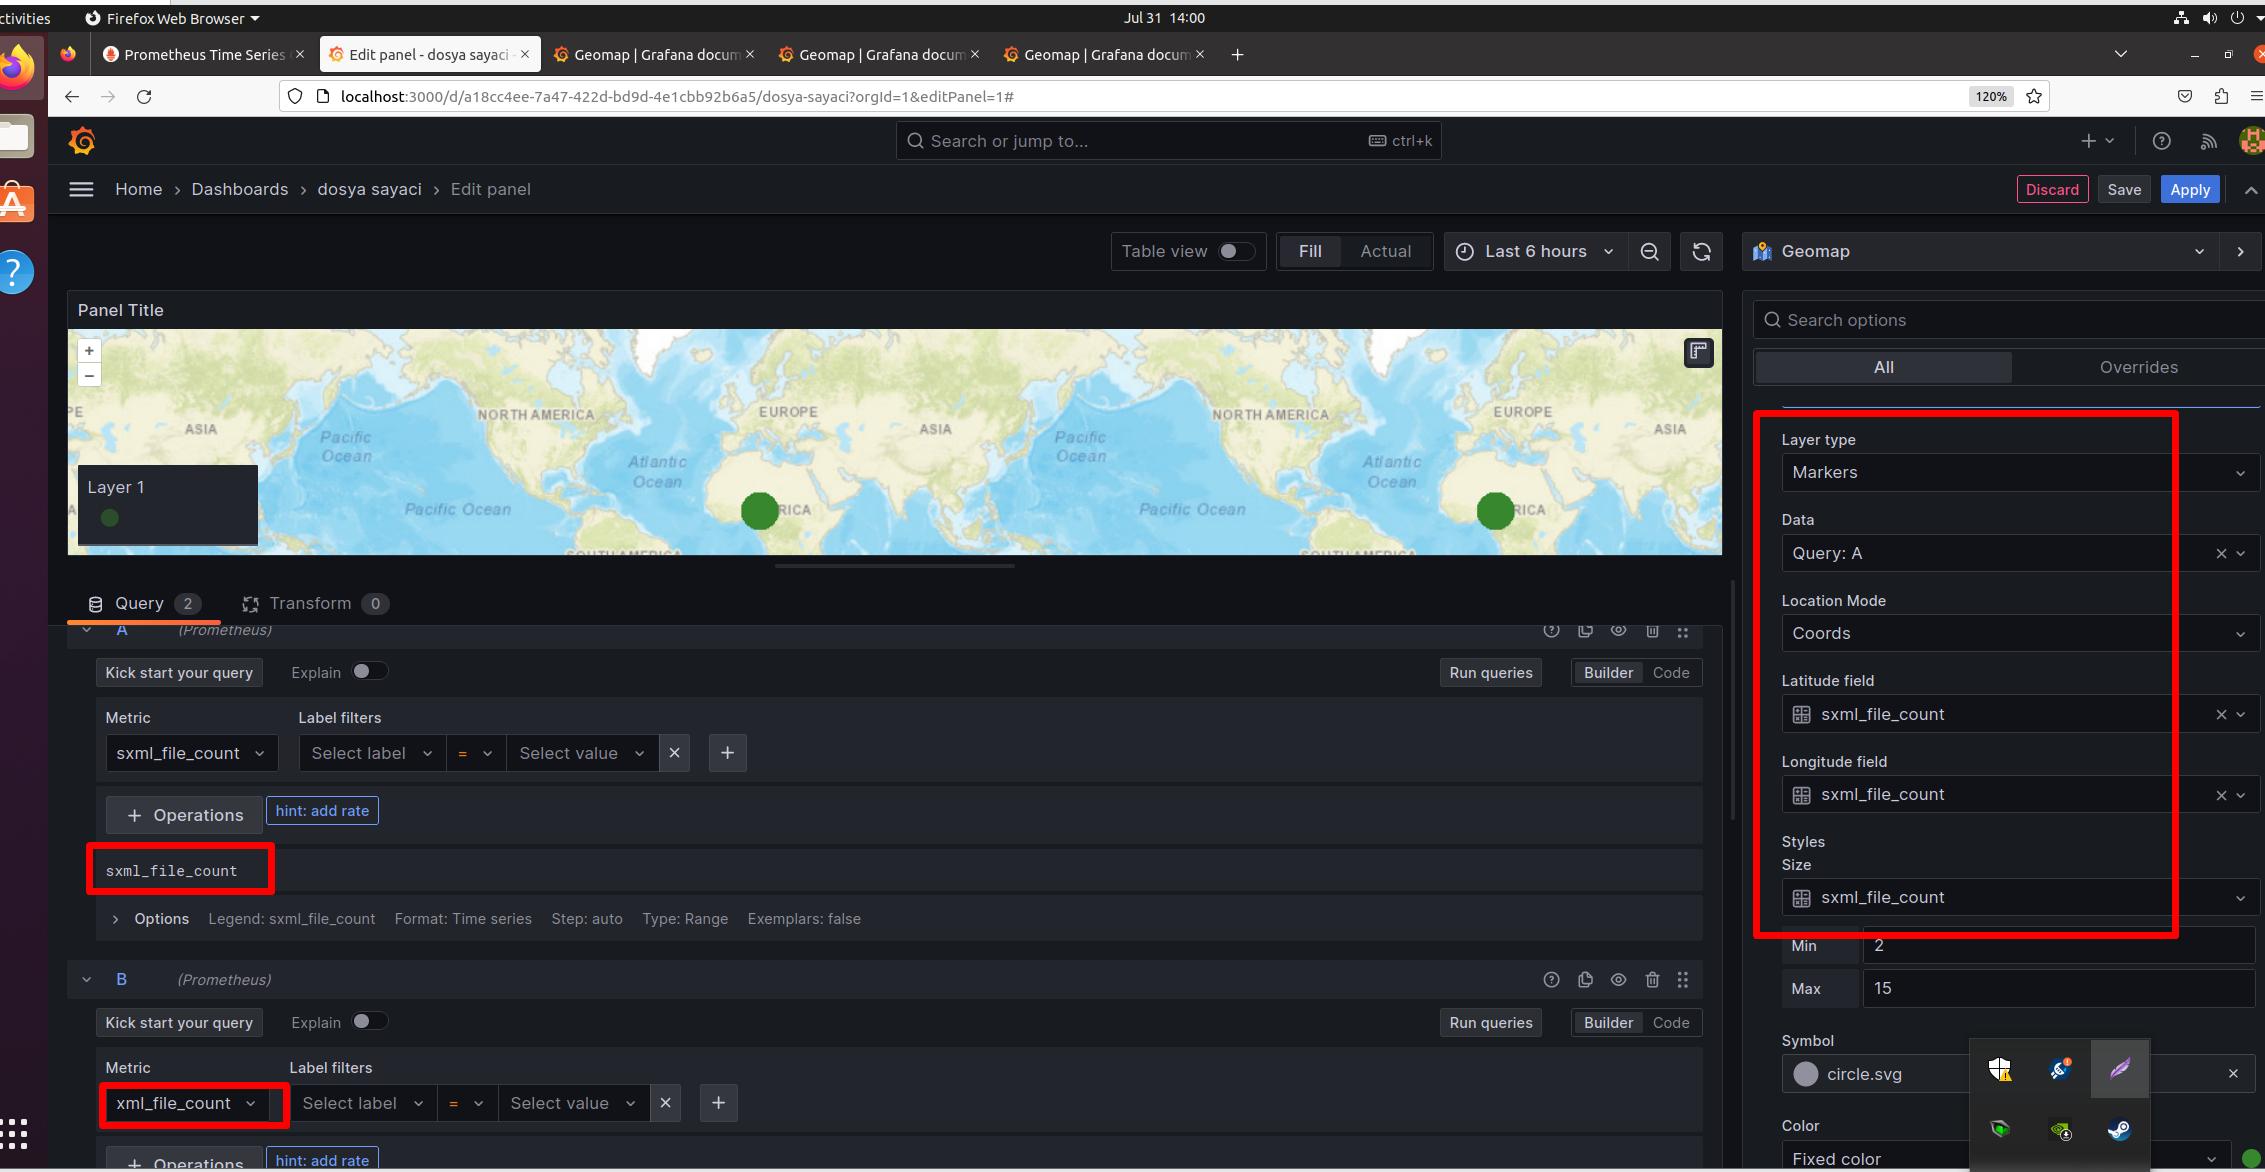Click the zoom-out magnifier above the panel

click(1649, 251)
